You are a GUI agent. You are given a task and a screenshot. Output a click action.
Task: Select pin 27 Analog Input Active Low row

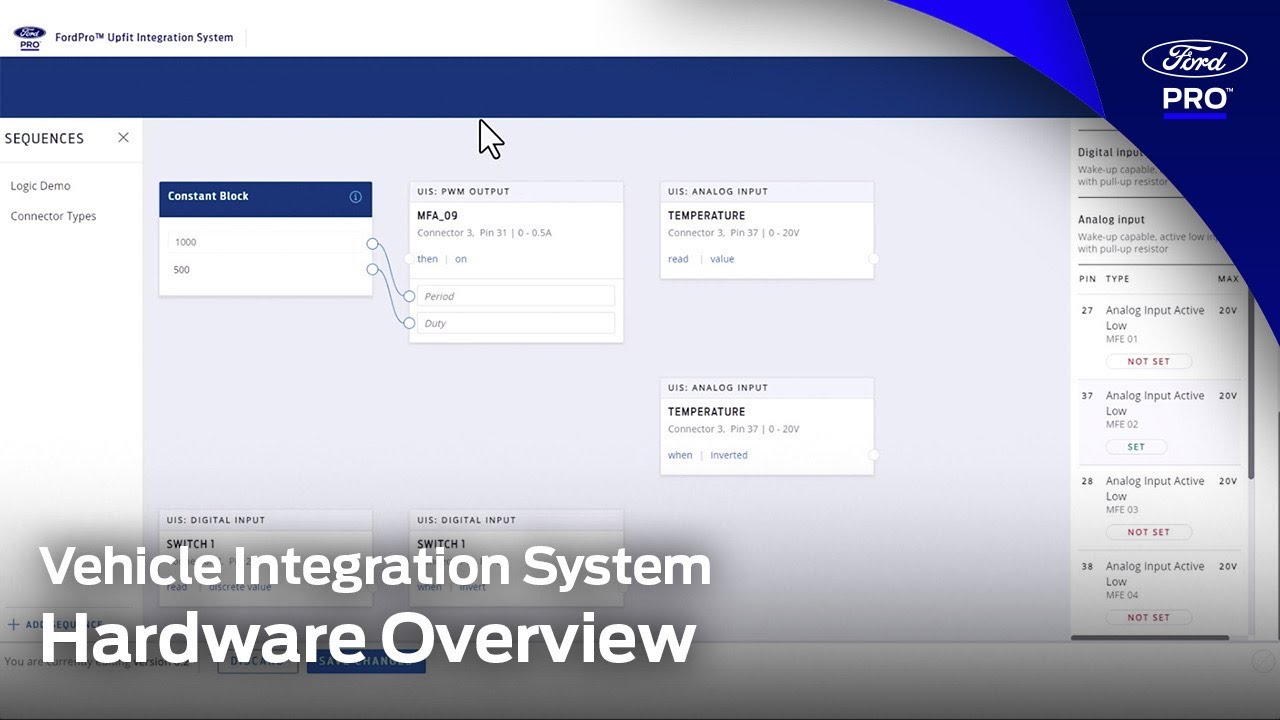tap(1158, 336)
